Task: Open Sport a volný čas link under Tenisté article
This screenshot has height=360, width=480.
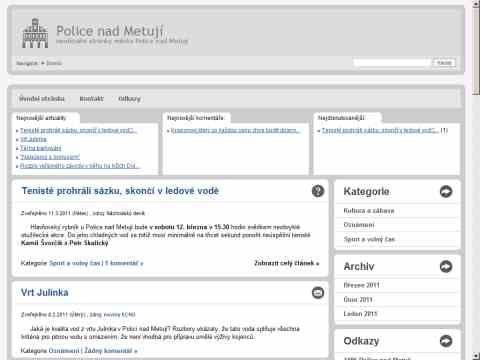Action: [x=74, y=263]
